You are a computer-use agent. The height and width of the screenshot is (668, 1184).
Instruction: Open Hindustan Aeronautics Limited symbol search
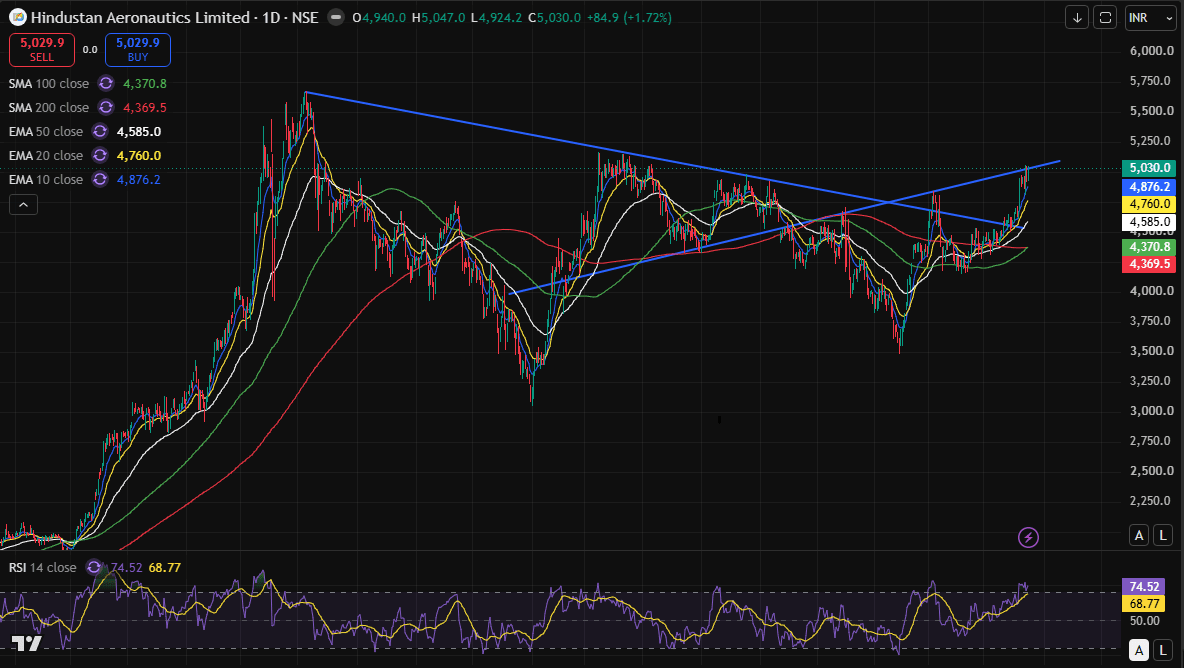140,17
